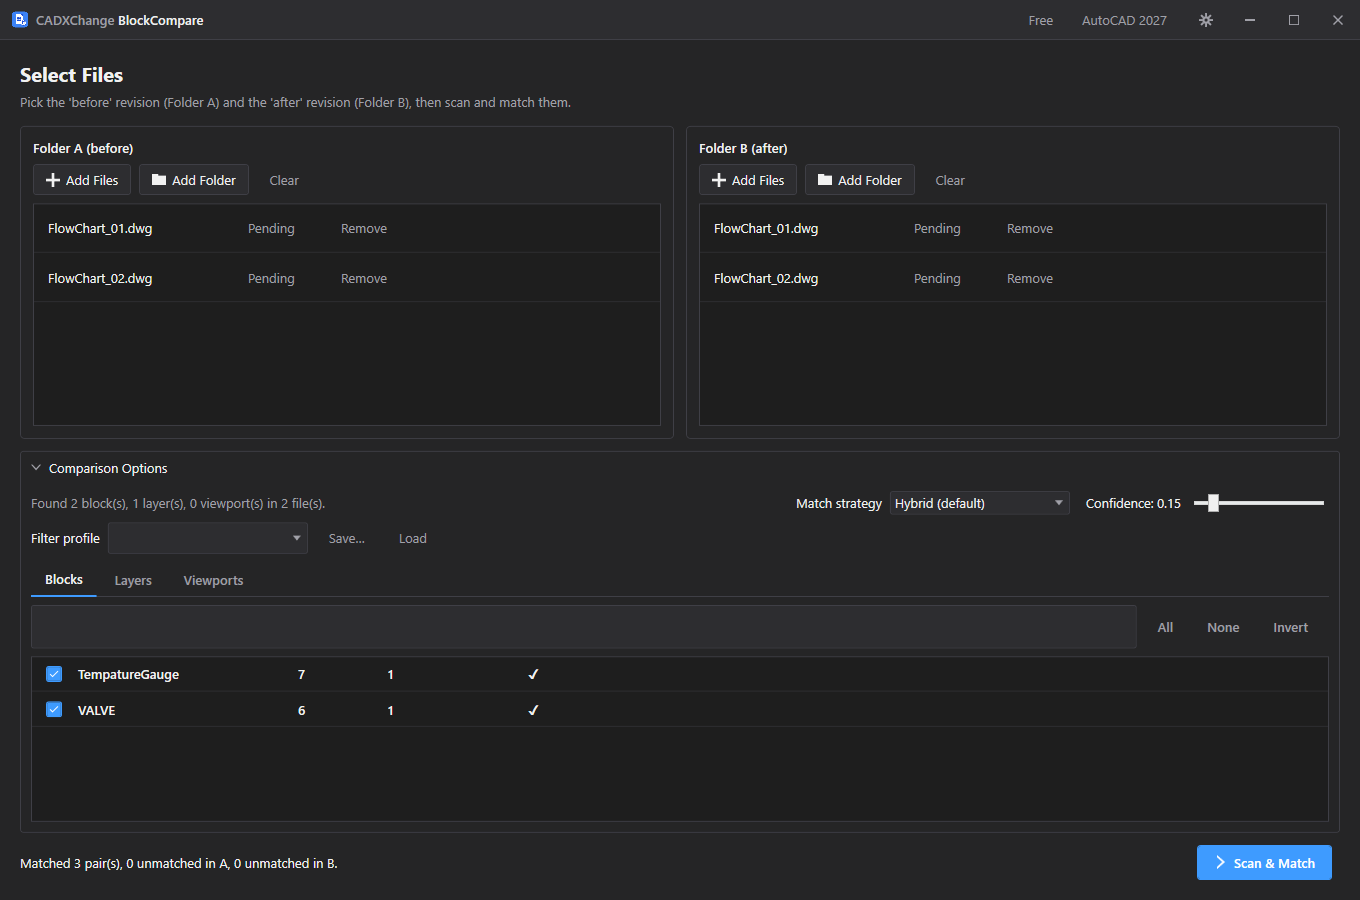This screenshot has height=900, width=1360.
Task: Click count 6 in VALVE row
Action: [x=301, y=711]
